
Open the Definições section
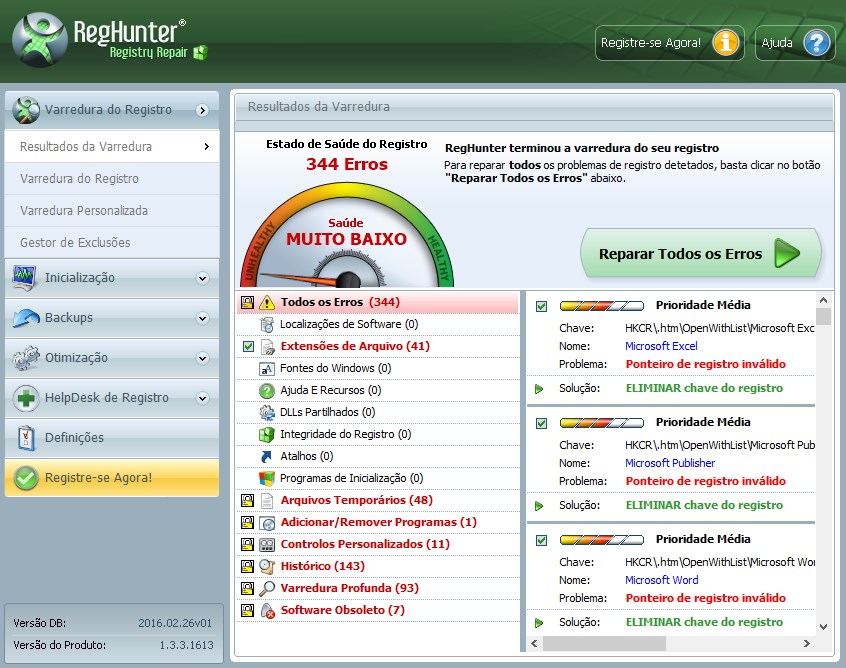click(112, 438)
